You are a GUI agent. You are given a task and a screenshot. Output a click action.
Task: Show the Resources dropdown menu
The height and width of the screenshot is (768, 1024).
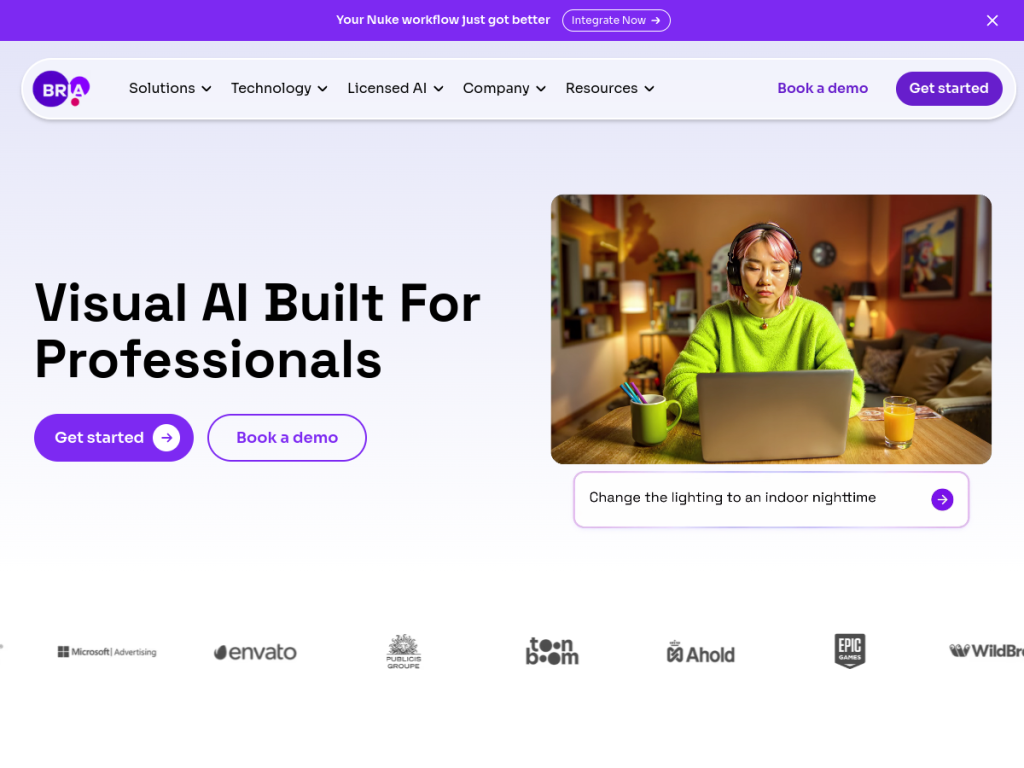[x=610, y=88]
